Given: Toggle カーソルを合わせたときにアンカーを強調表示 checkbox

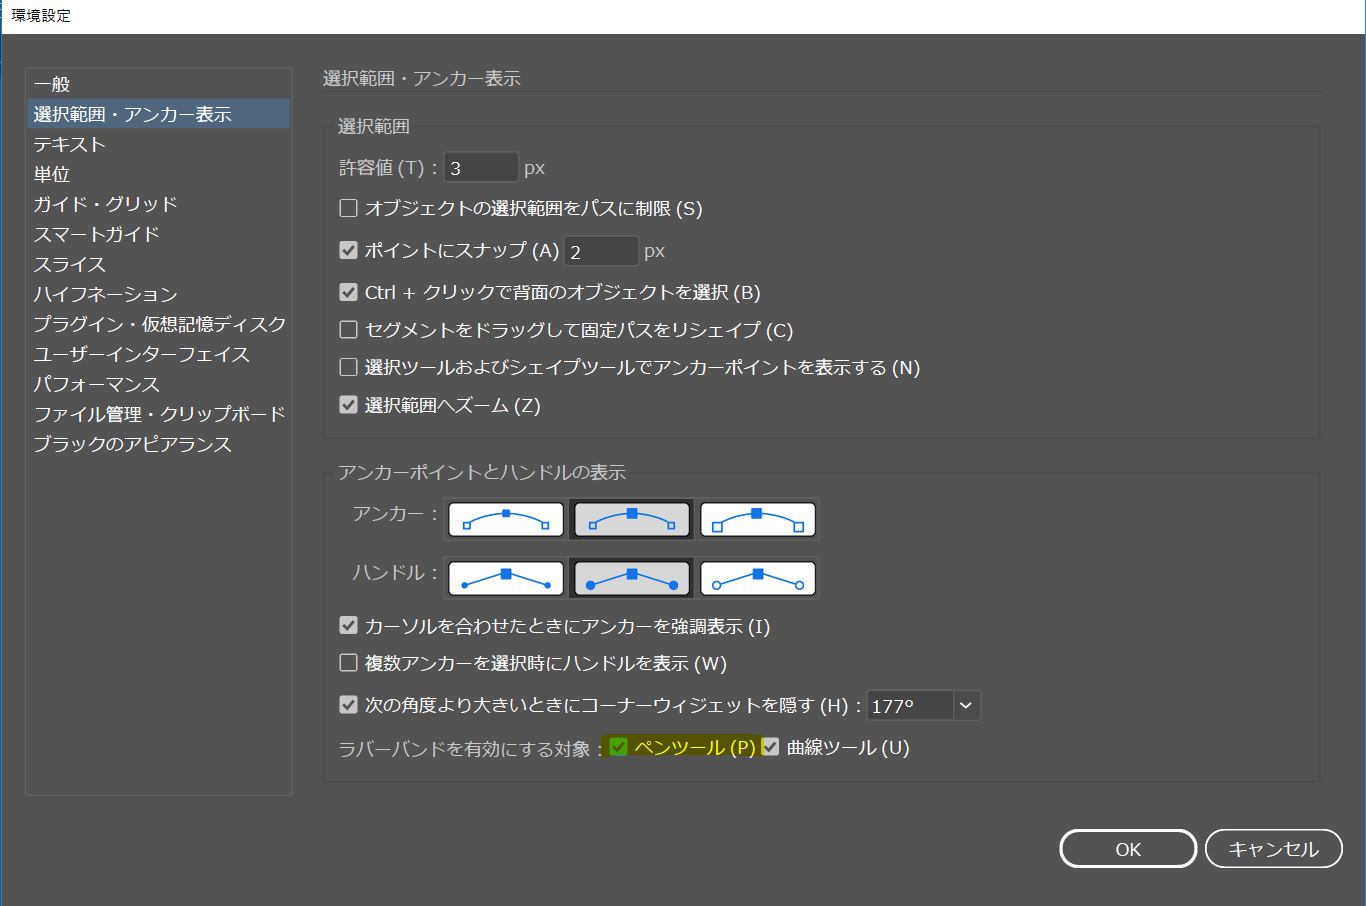Looking at the screenshot, I should 348,626.
